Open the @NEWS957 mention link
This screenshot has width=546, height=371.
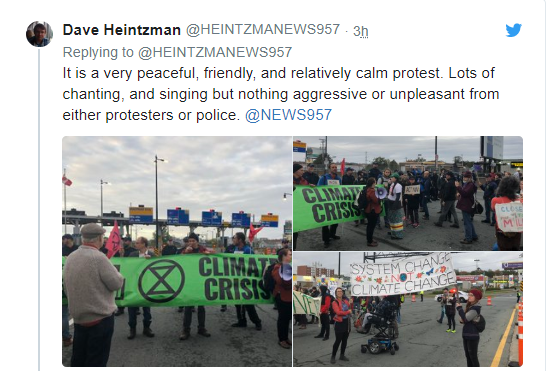(x=288, y=115)
